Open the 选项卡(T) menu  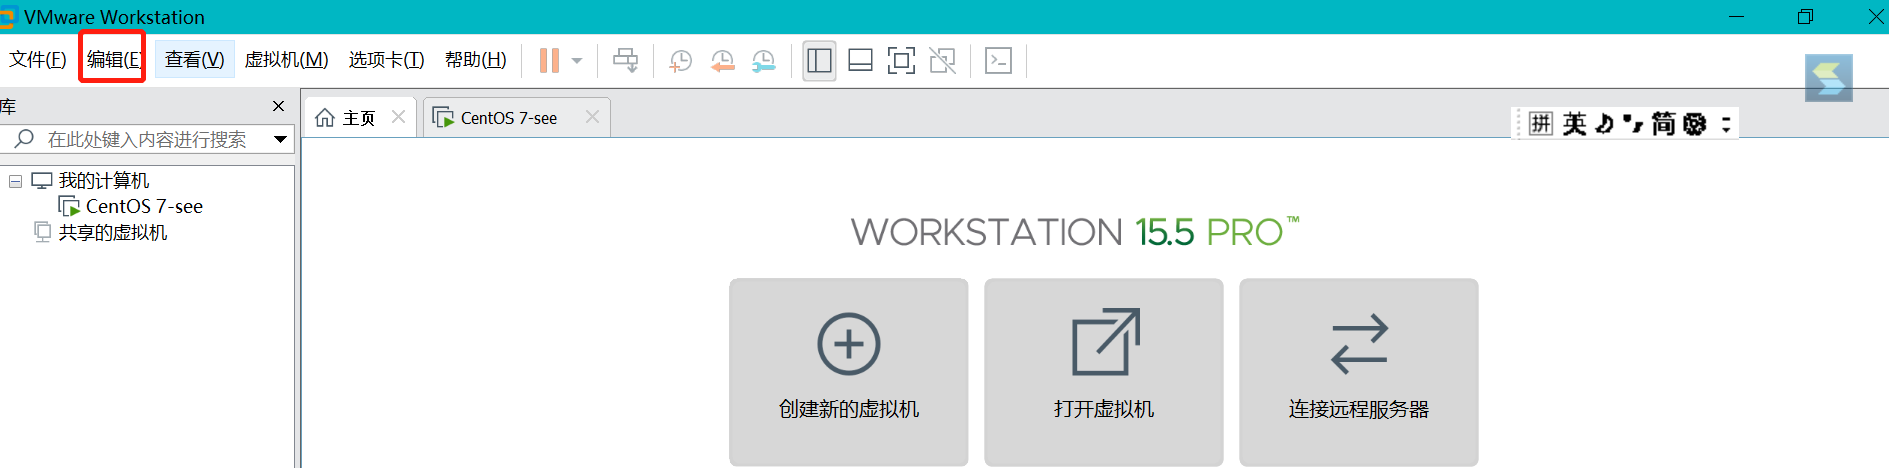386,60
